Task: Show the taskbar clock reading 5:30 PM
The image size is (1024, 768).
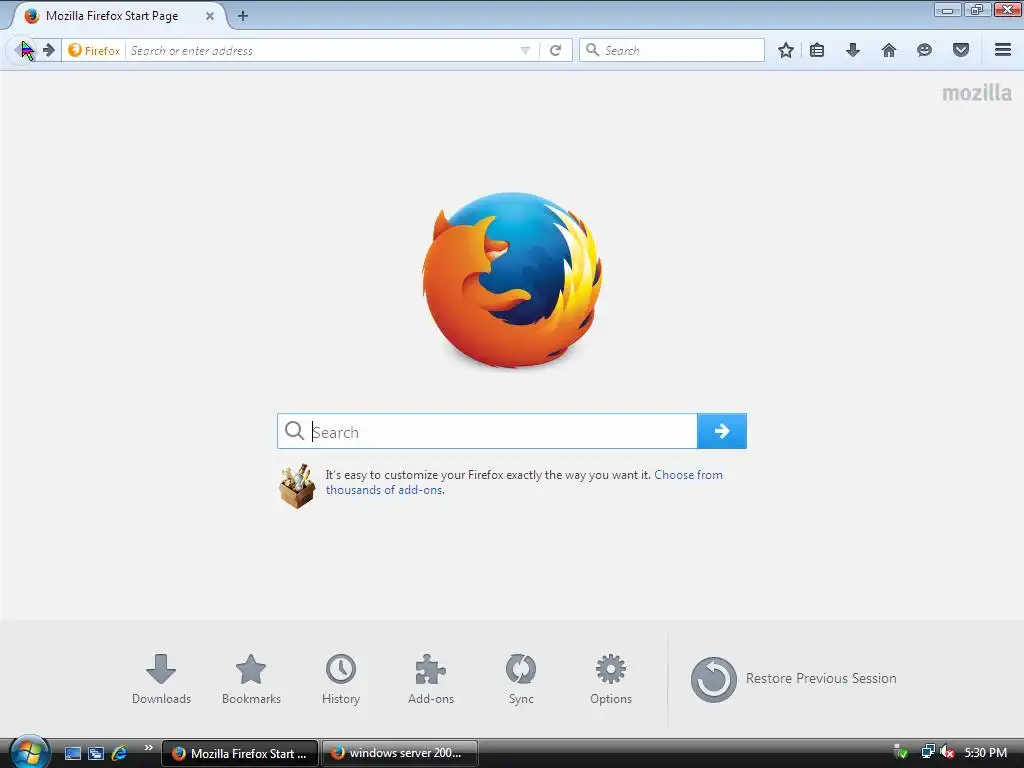Action: [985, 753]
